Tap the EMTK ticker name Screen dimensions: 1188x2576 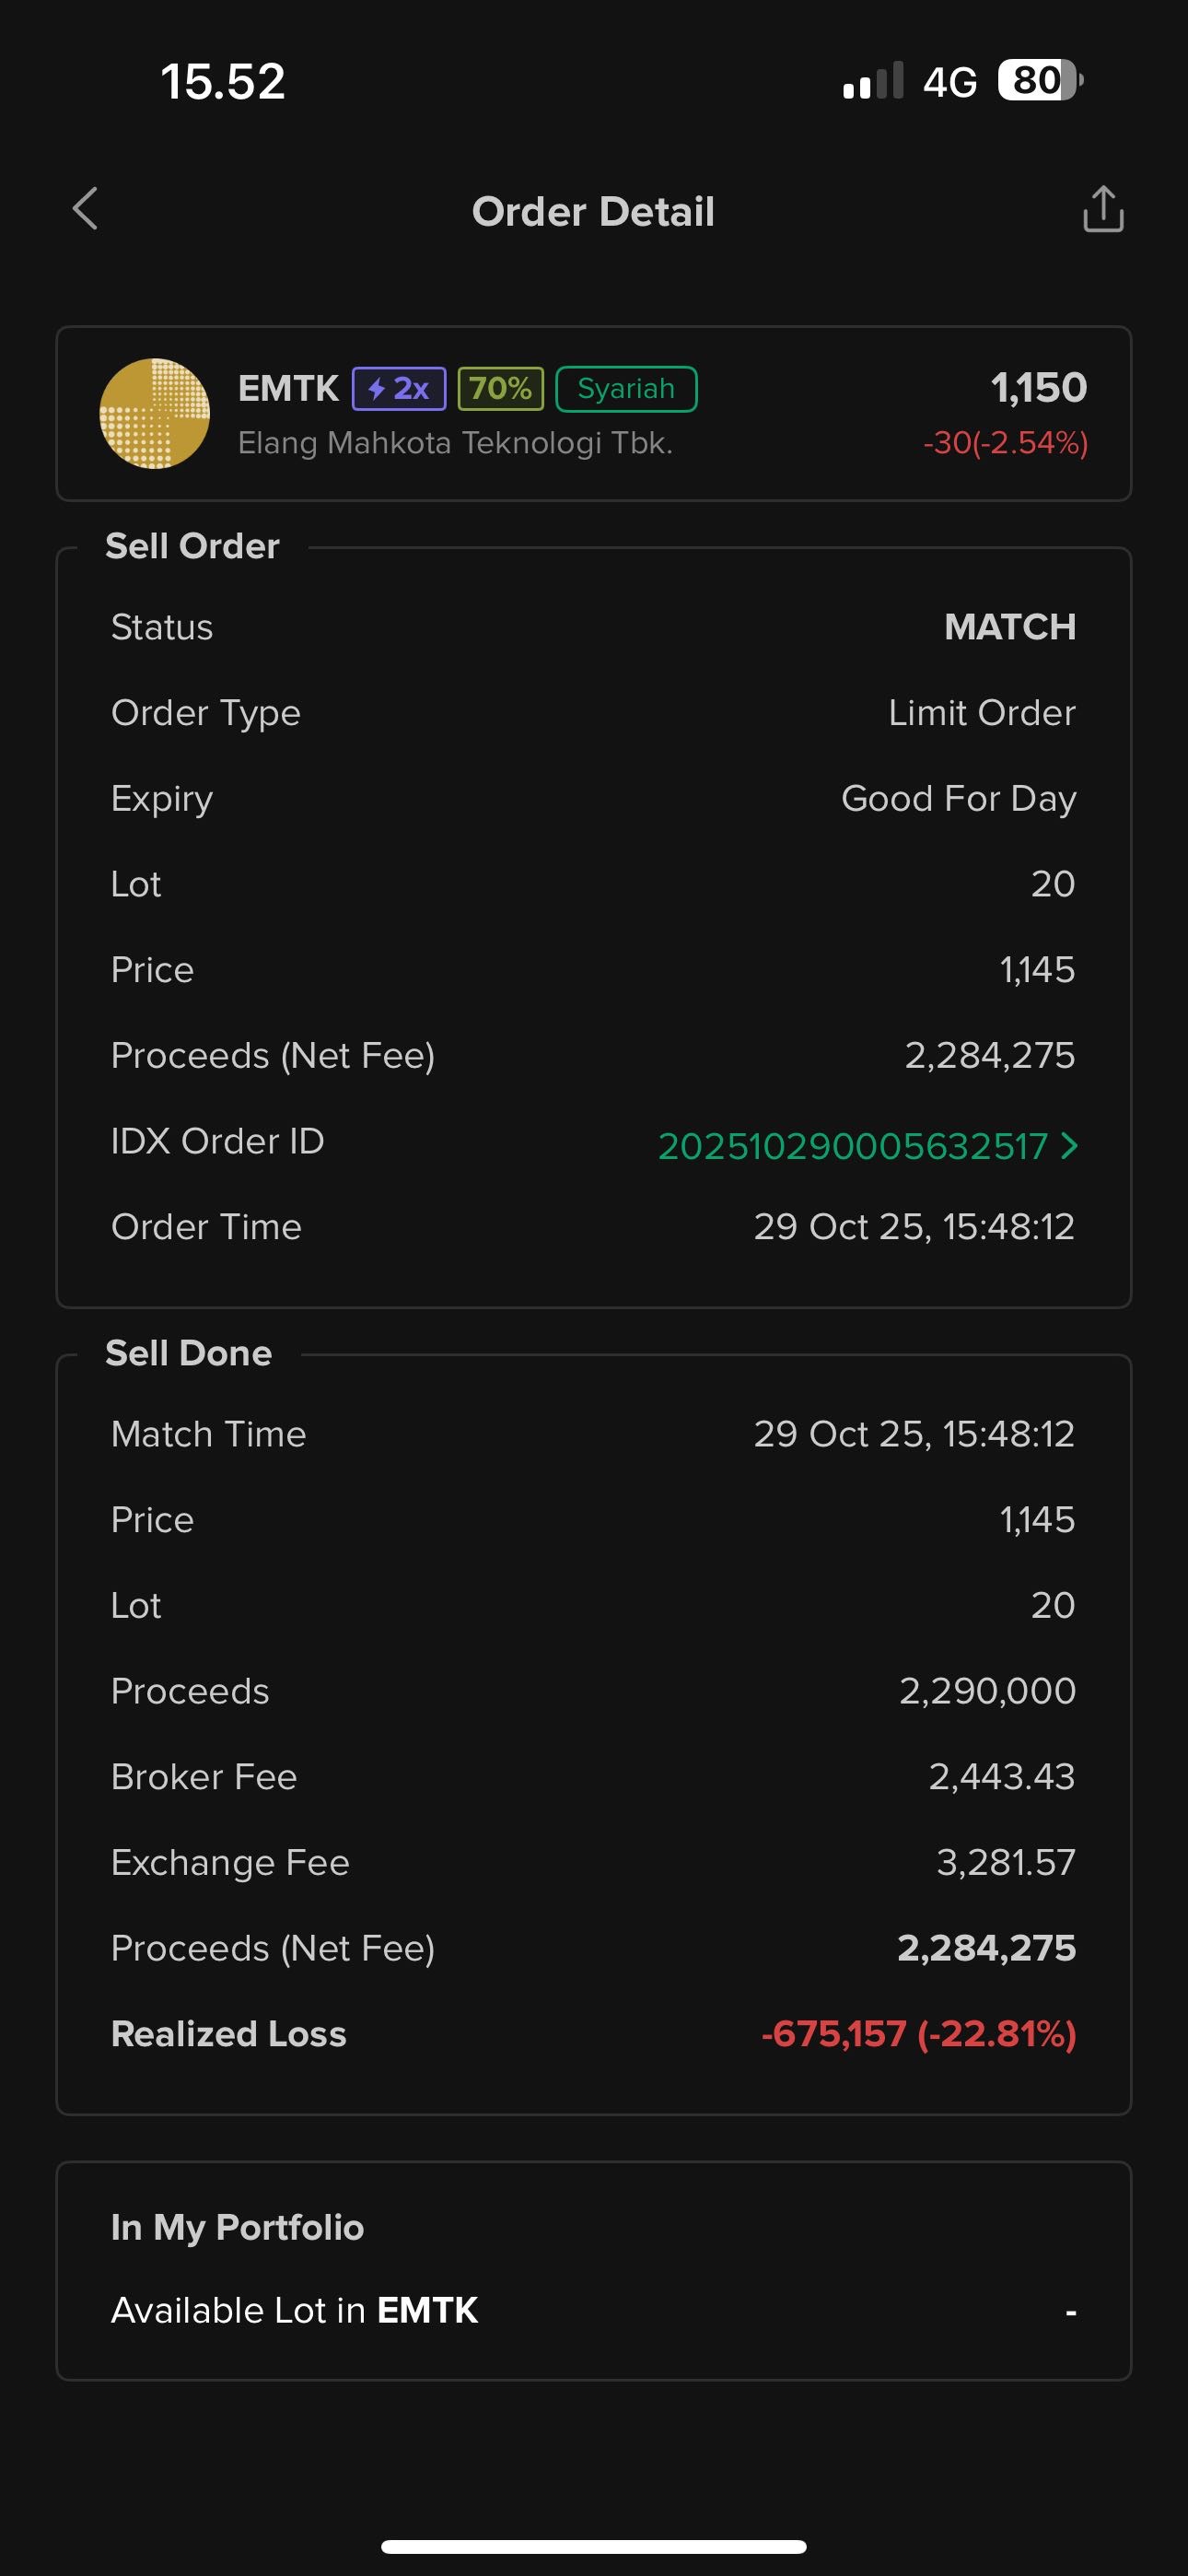[x=289, y=388]
